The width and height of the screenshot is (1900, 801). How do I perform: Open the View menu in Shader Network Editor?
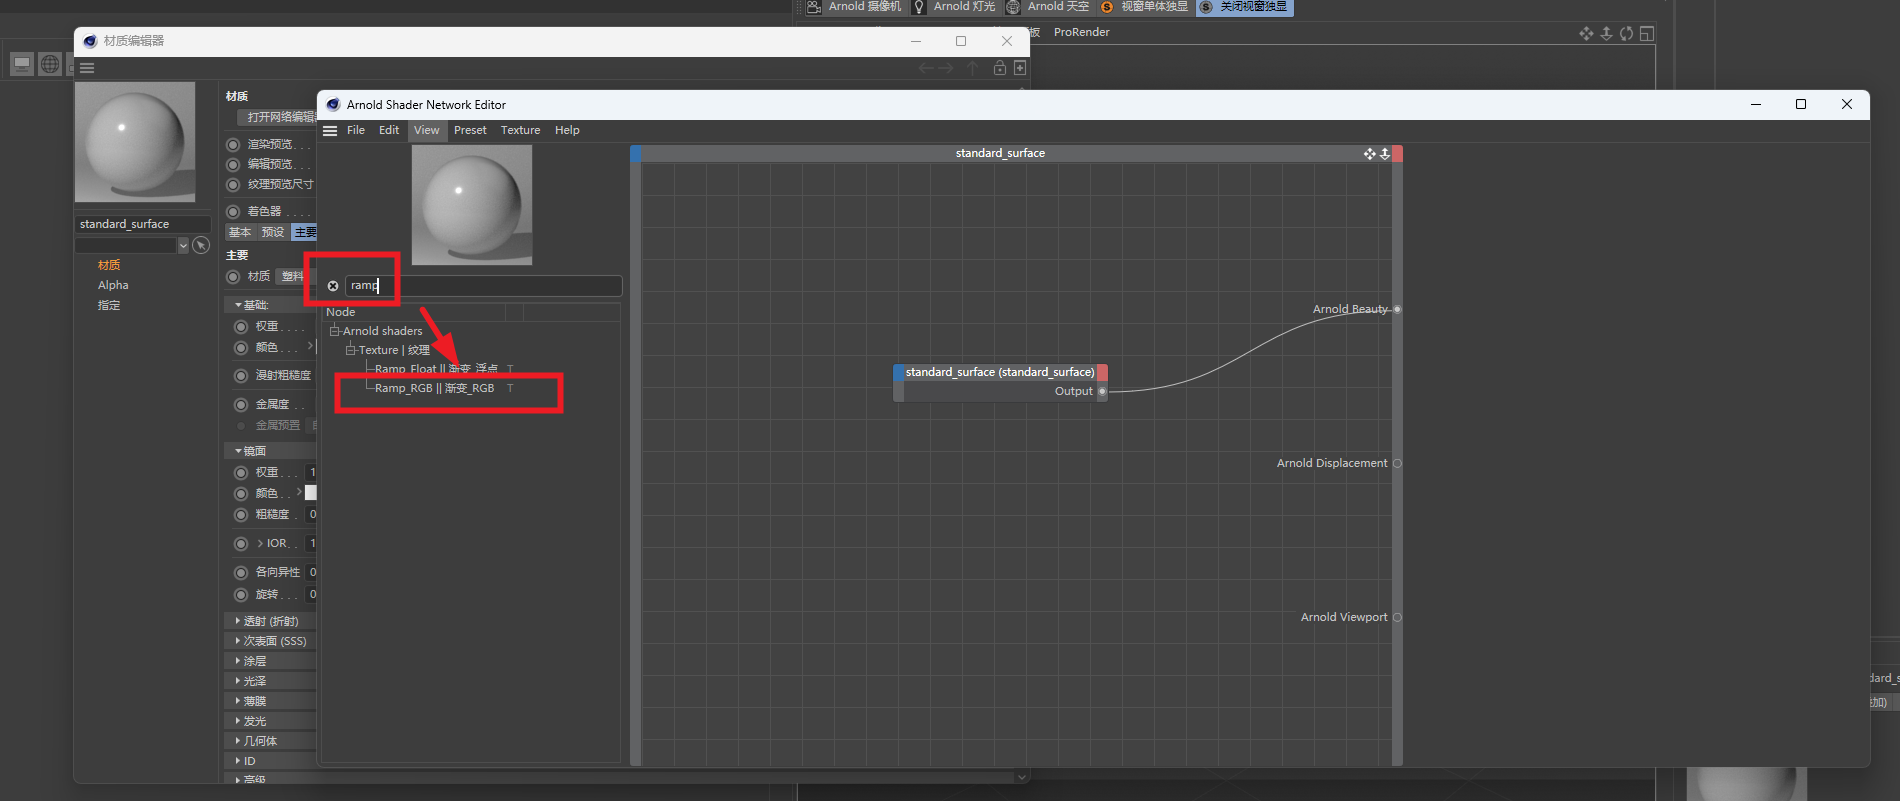tap(427, 131)
